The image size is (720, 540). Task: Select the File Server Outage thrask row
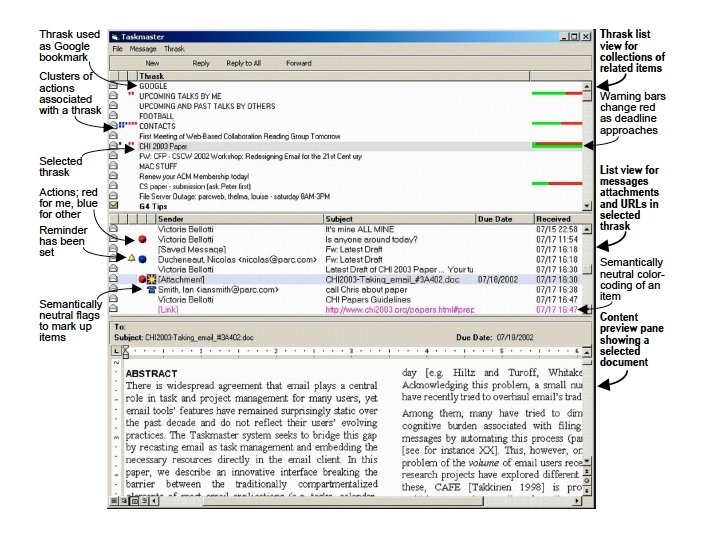[234, 197]
